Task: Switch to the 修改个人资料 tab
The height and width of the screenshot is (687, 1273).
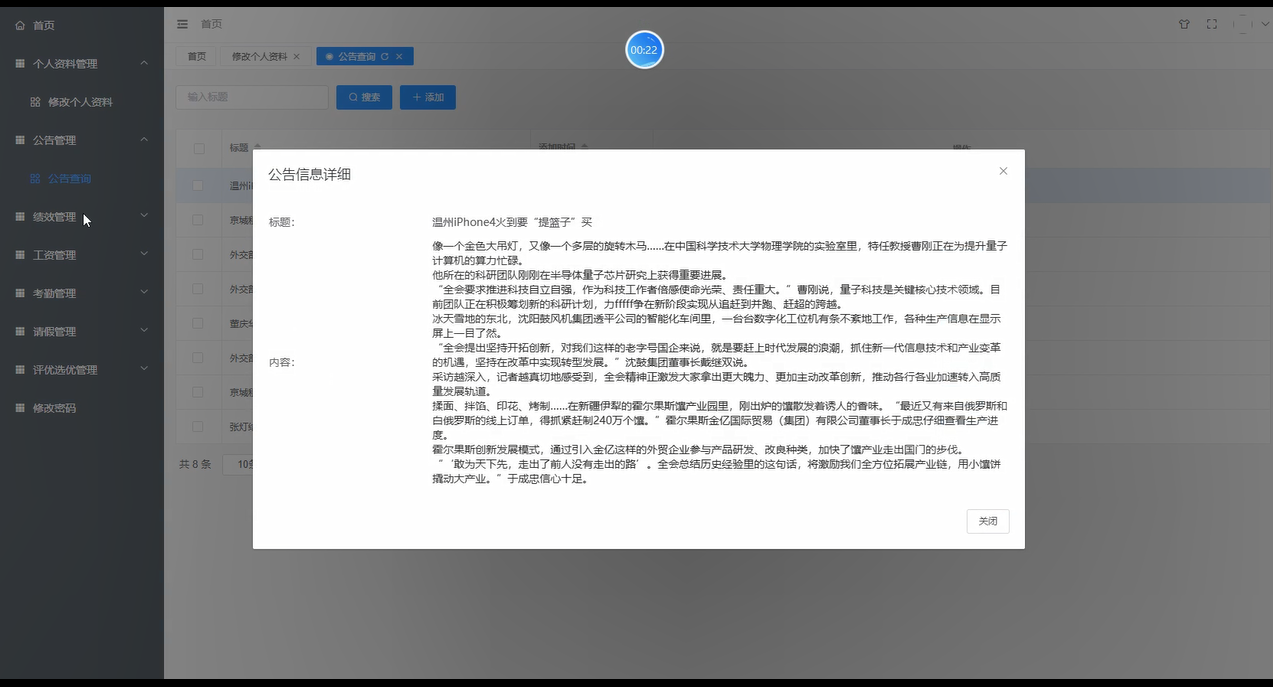Action: click(265, 56)
